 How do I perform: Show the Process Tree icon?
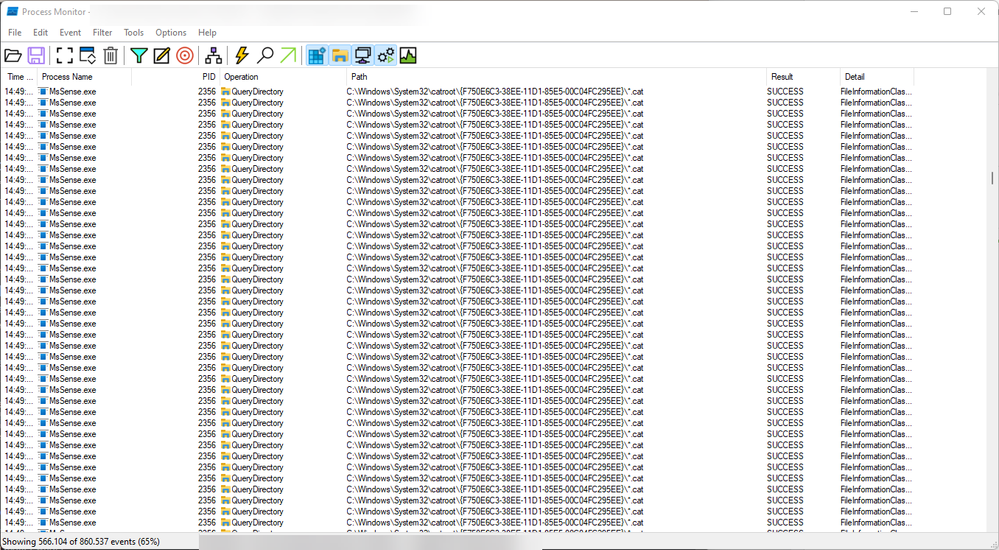(x=213, y=56)
